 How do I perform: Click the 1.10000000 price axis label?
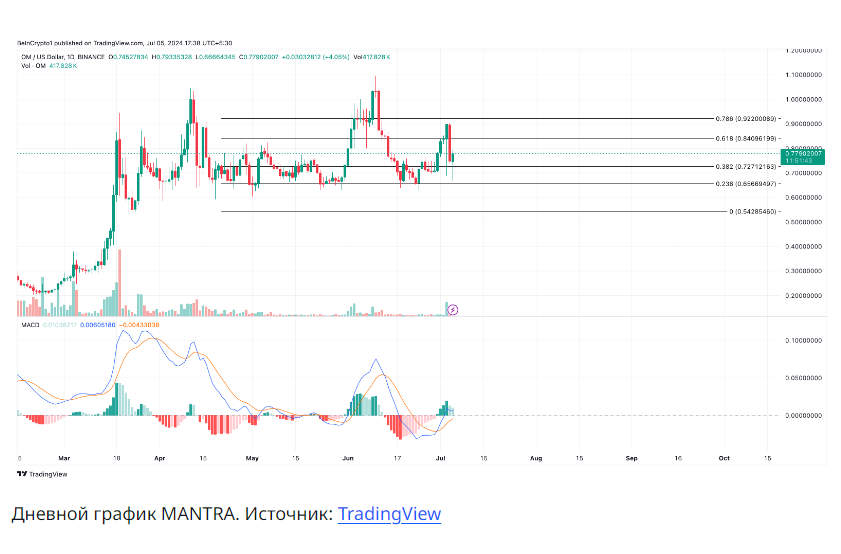(x=803, y=75)
